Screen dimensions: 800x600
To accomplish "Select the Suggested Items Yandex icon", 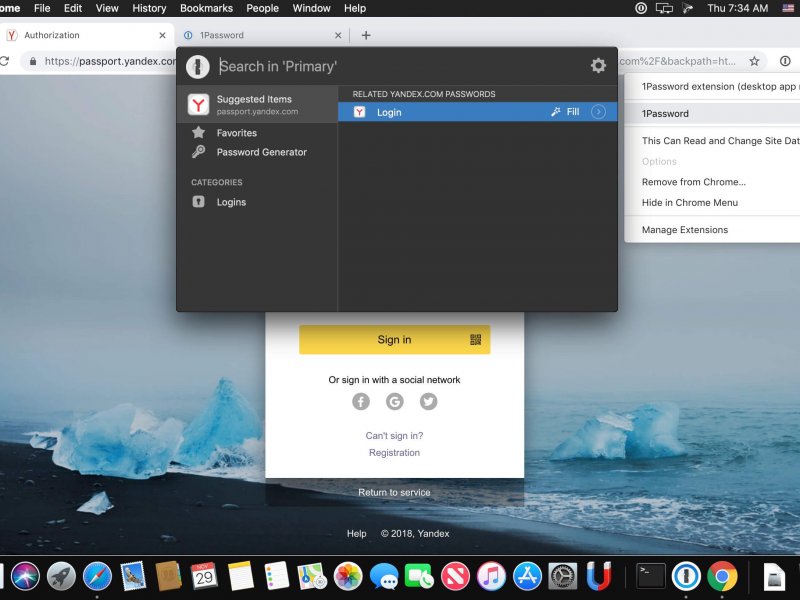I will [x=198, y=104].
